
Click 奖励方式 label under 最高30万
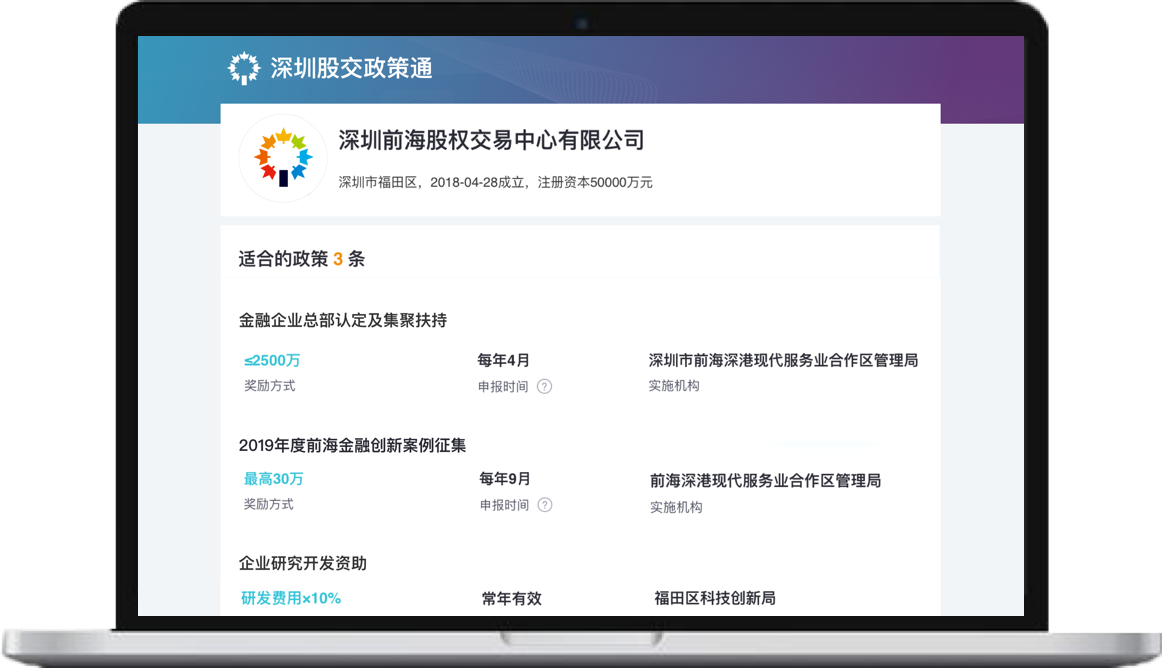[269, 504]
